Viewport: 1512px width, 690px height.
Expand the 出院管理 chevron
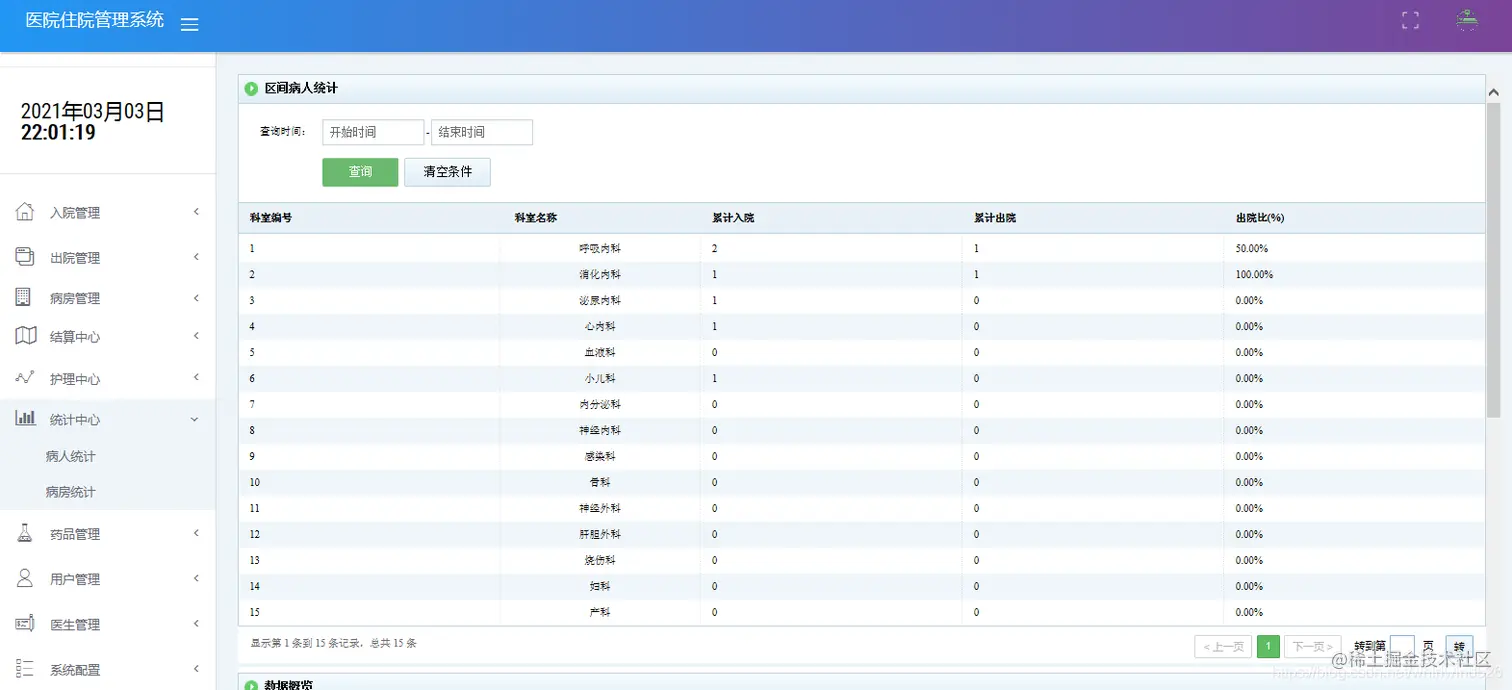click(196, 256)
